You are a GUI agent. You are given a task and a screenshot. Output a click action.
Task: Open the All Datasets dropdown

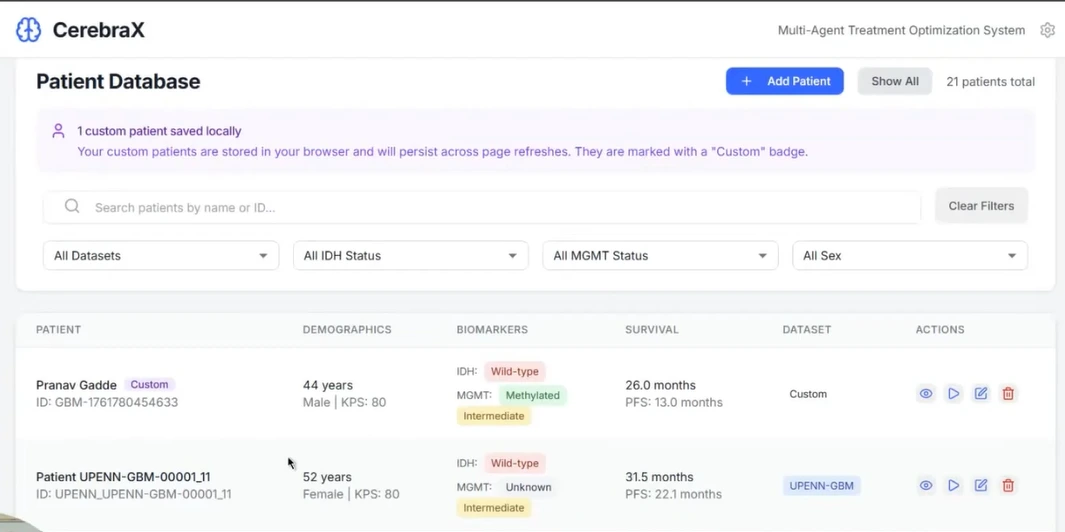(x=161, y=255)
